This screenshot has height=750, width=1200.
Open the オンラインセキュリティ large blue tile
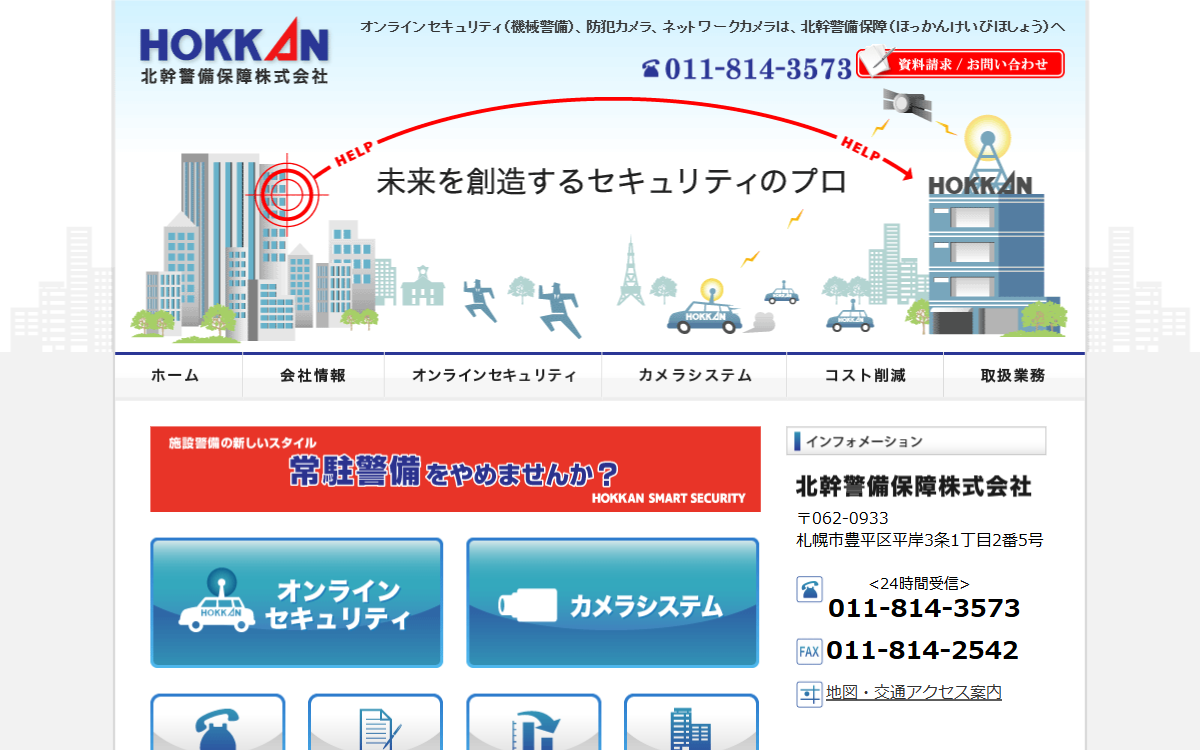click(x=297, y=603)
